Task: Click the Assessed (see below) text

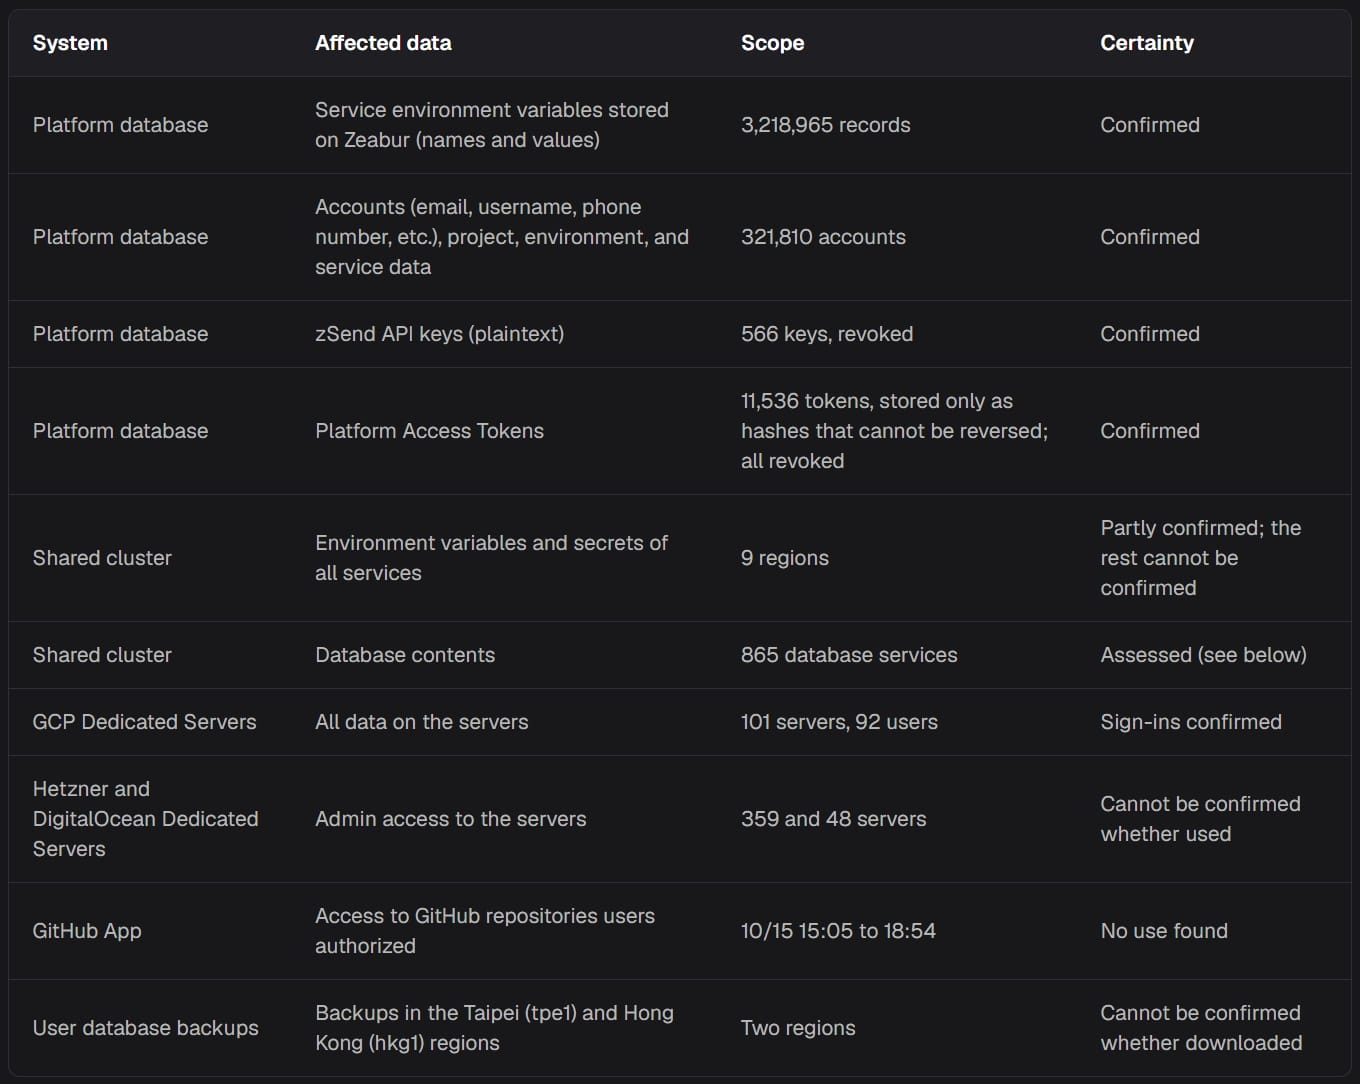Action: click(x=1203, y=655)
